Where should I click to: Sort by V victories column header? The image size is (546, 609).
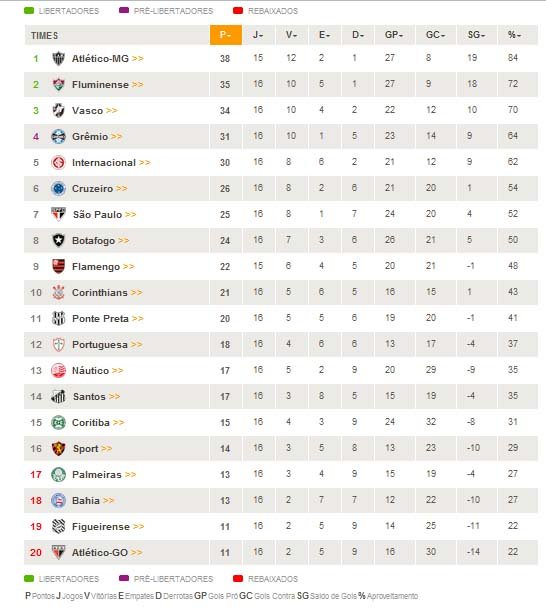coord(291,35)
